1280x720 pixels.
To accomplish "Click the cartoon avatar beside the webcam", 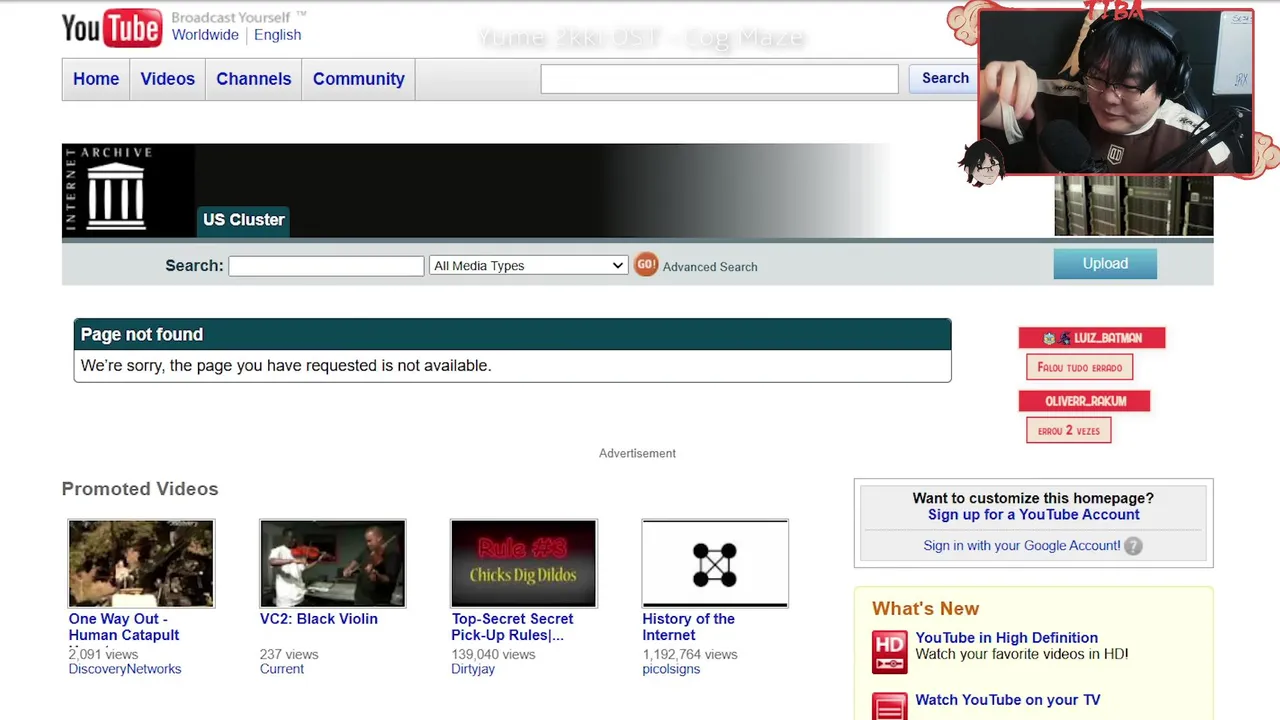I will point(984,163).
